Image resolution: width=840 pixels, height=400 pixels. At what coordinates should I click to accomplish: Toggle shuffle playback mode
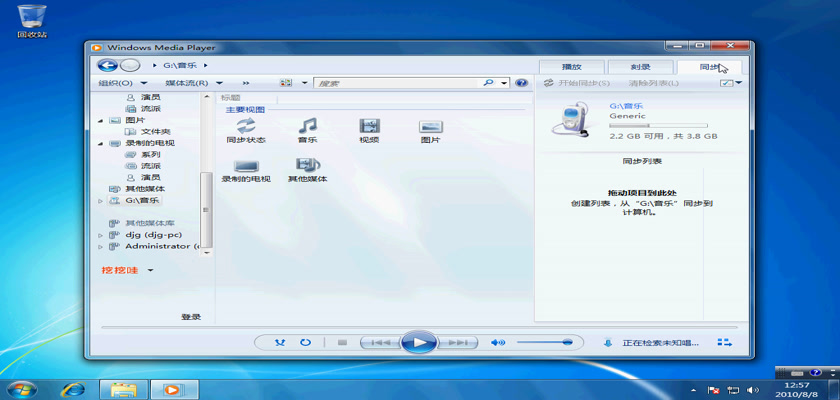click(x=280, y=342)
